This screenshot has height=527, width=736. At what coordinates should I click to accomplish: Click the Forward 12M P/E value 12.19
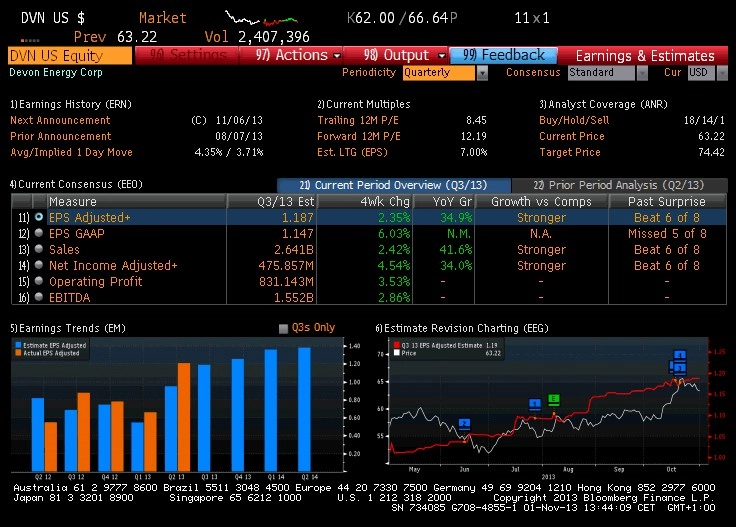[x=474, y=136]
